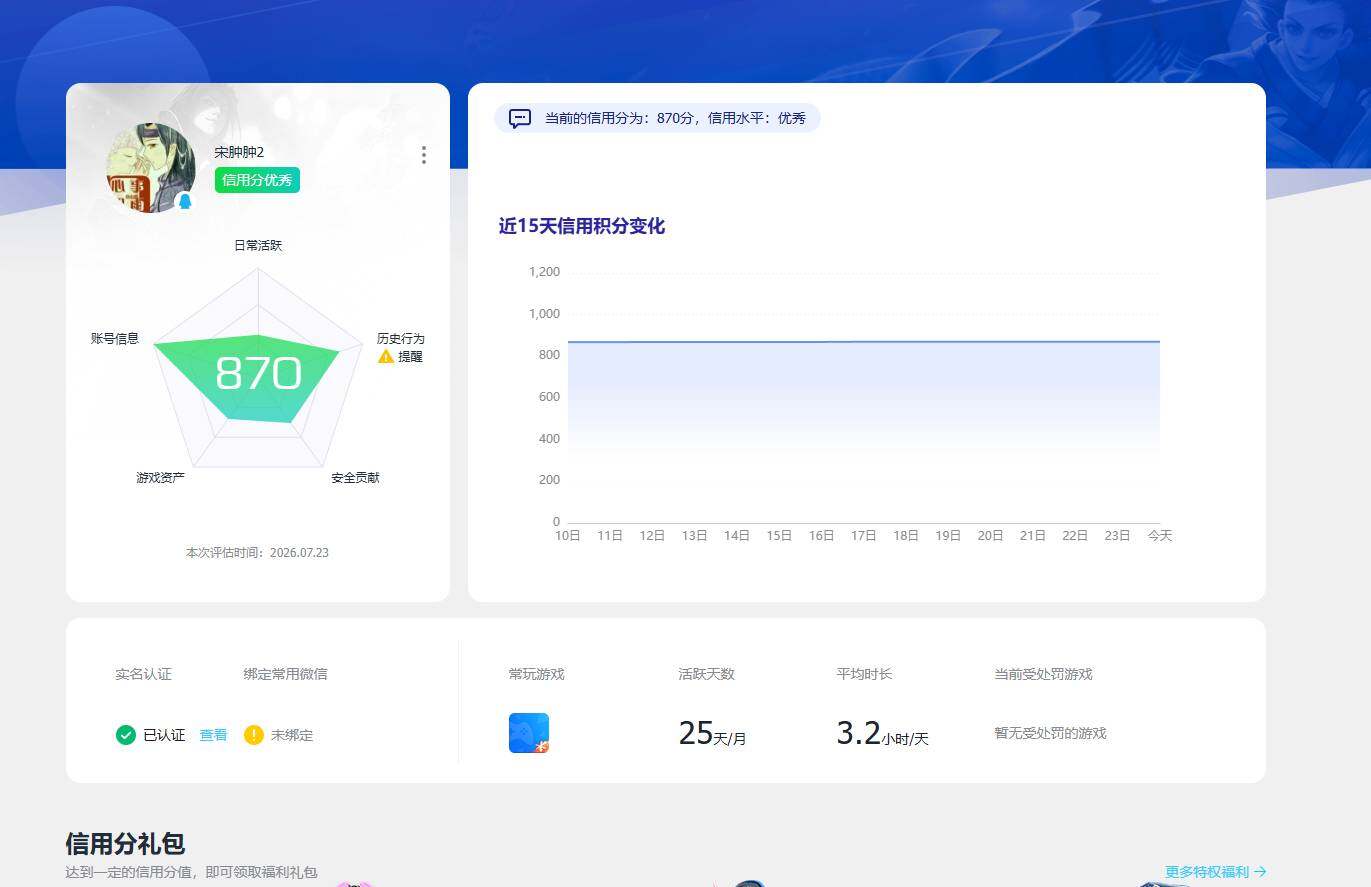
Task: Click the yellow warning triangle next to 提醒
Action: pyautogui.click(x=386, y=356)
